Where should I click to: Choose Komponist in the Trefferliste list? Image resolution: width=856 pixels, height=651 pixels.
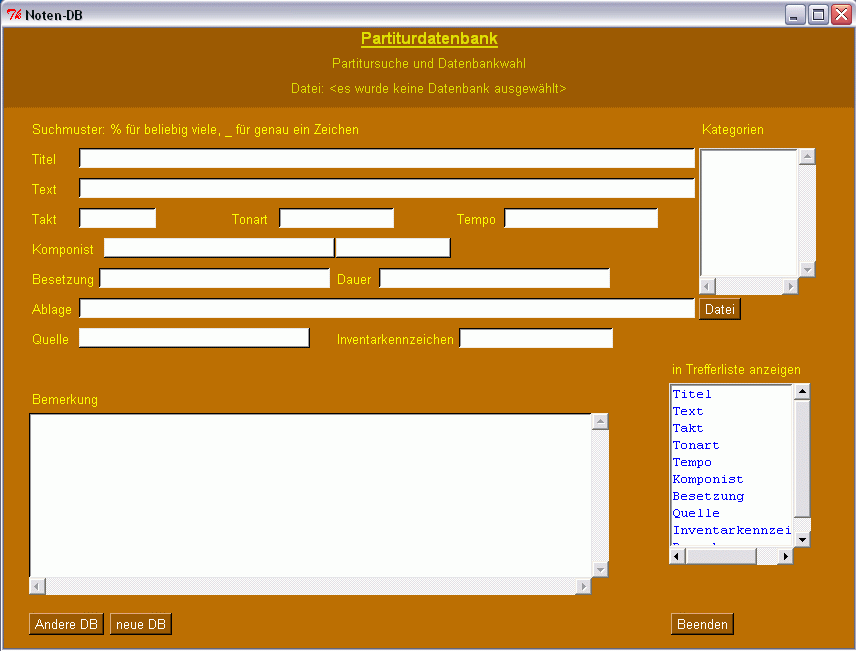tap(708, 479)
